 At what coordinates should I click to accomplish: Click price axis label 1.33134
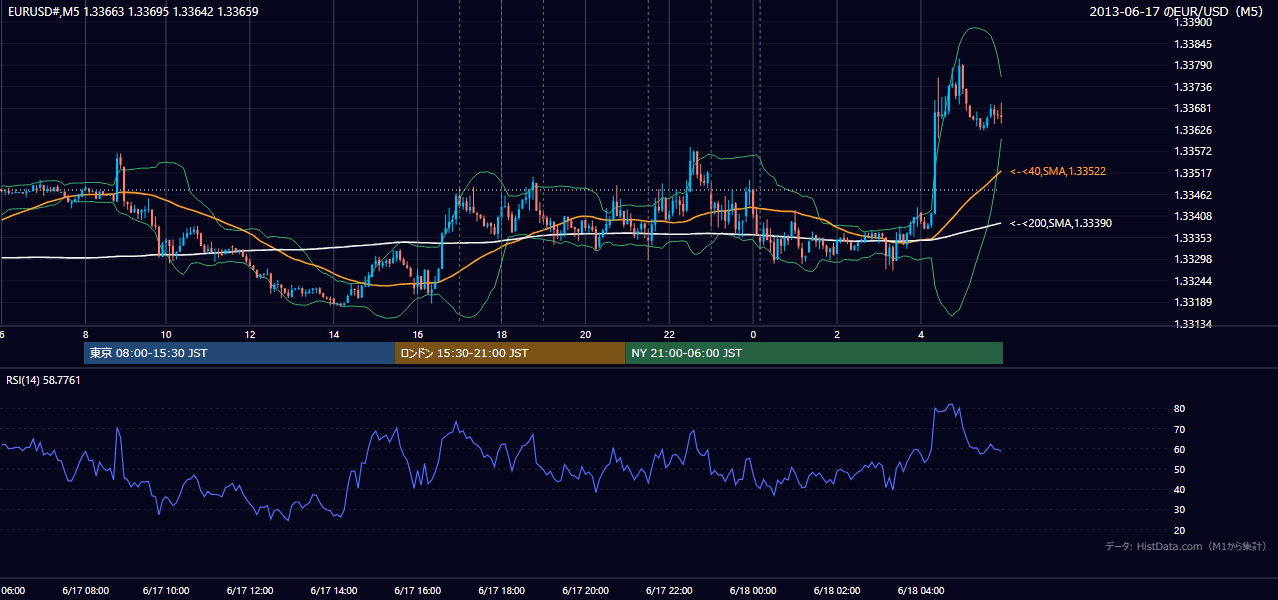coord(1191,324)
